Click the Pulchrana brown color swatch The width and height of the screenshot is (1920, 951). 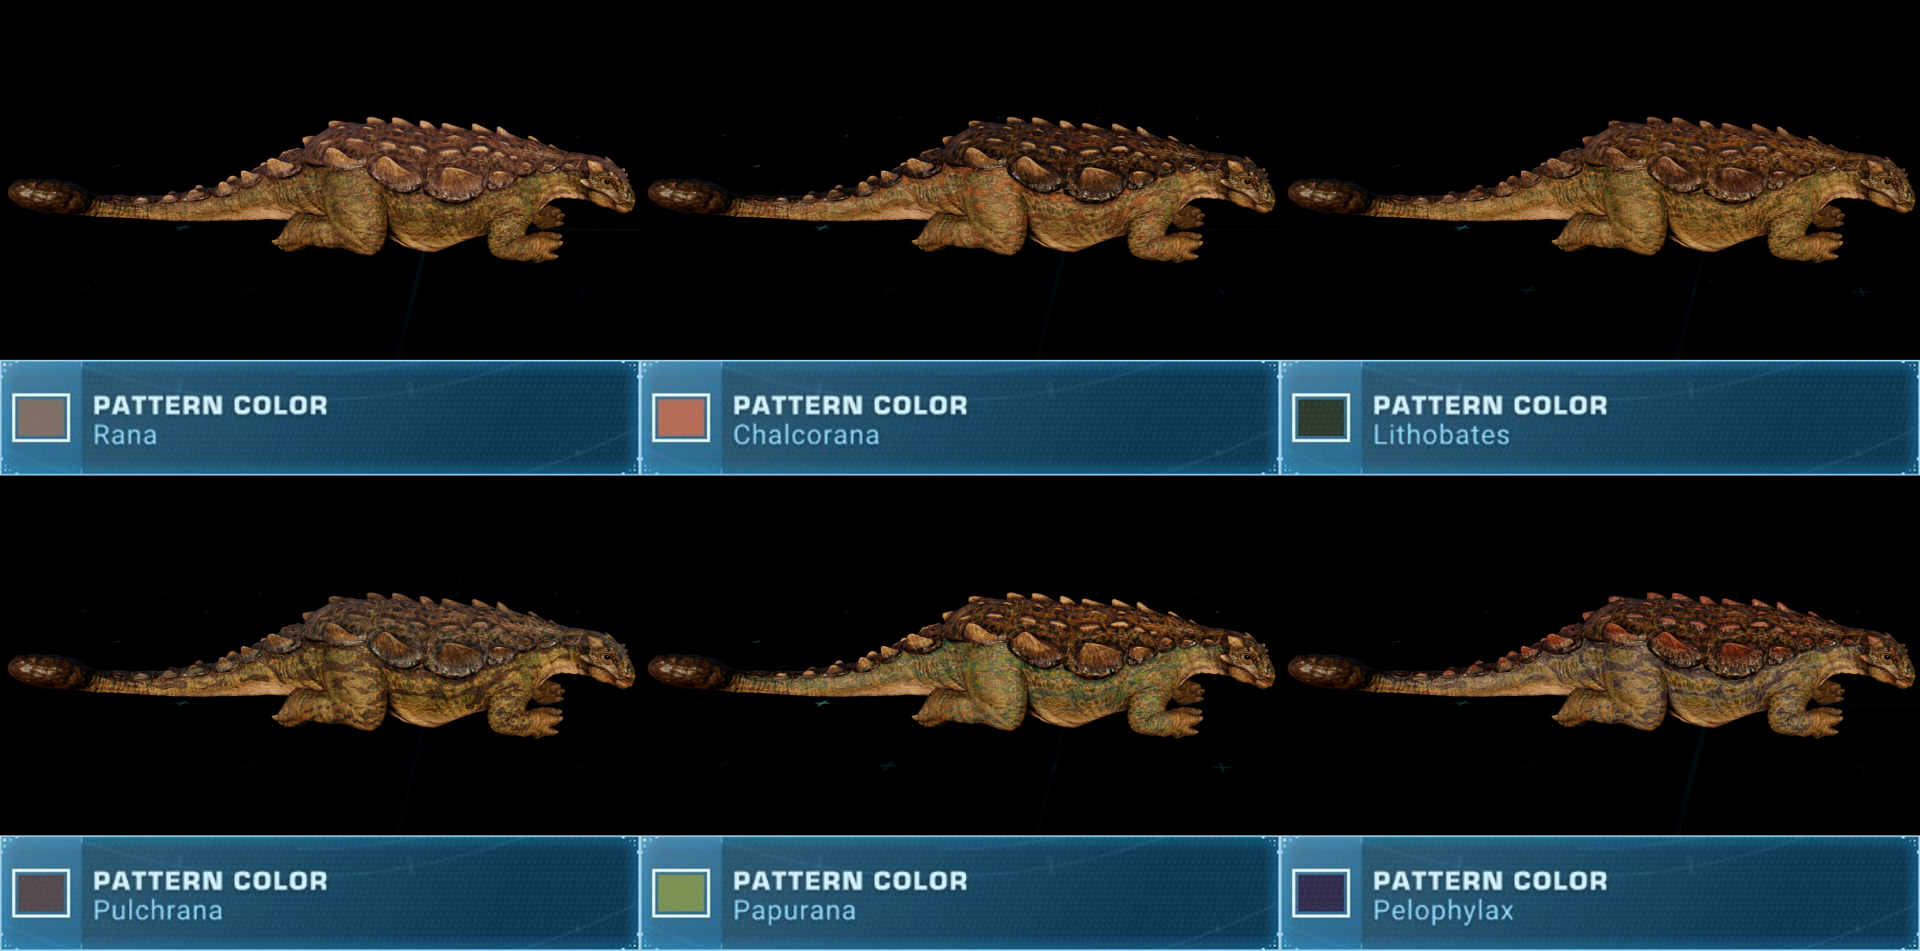41,893
